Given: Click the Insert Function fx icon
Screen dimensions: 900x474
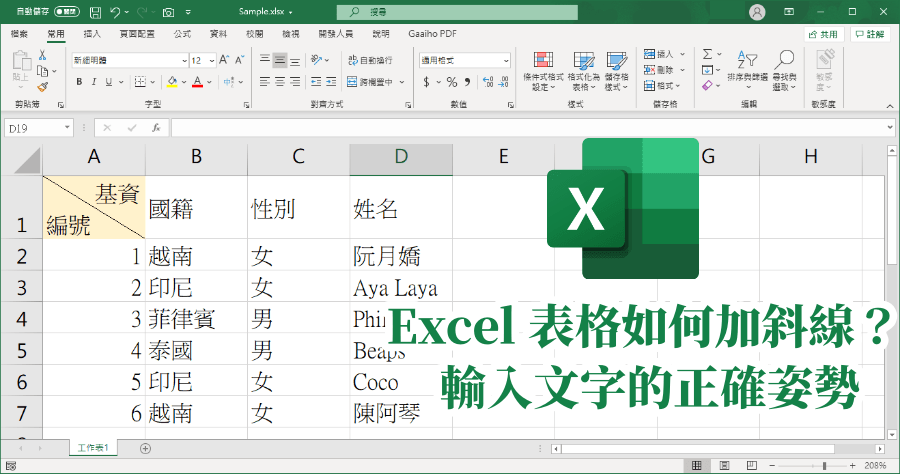Looking at the screenshot, I should [156, 128].
